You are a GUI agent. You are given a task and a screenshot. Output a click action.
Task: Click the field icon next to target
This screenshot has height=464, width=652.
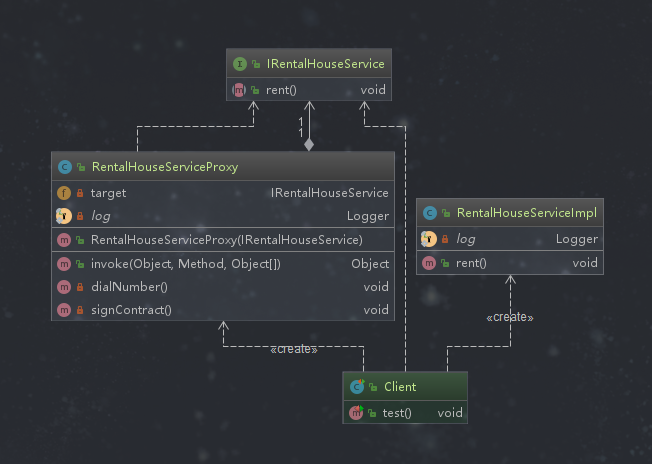pyautogui.click(x=64, y=192)
